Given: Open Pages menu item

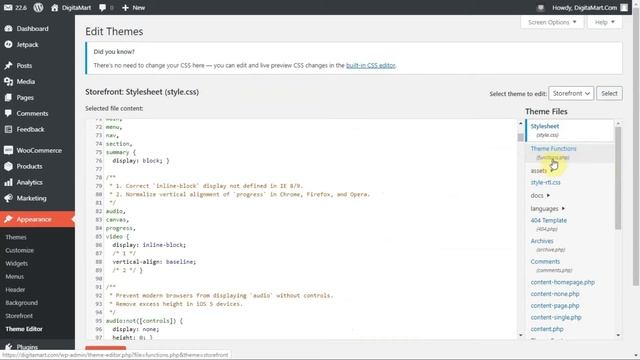Looking at the screenshot, I should [25, 98].
